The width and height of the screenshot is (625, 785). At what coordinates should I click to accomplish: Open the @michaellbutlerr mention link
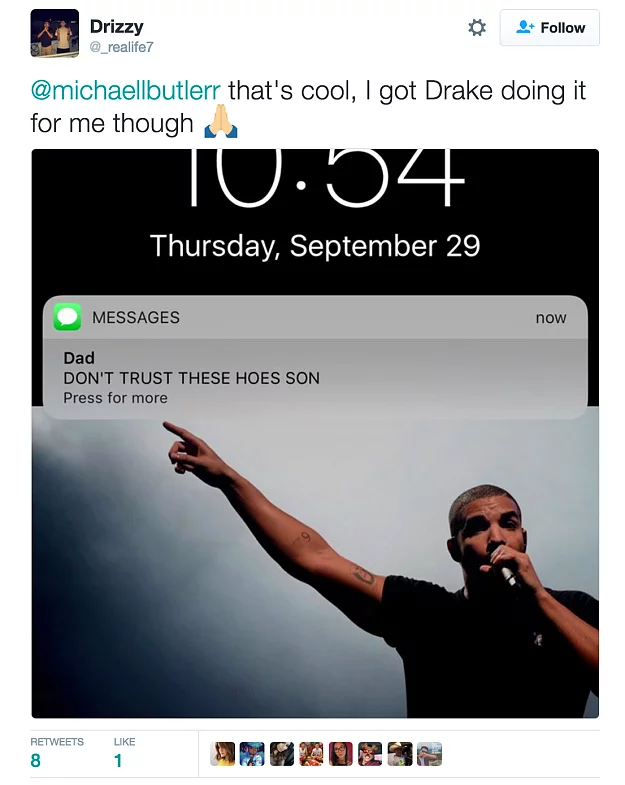(125, 91)
